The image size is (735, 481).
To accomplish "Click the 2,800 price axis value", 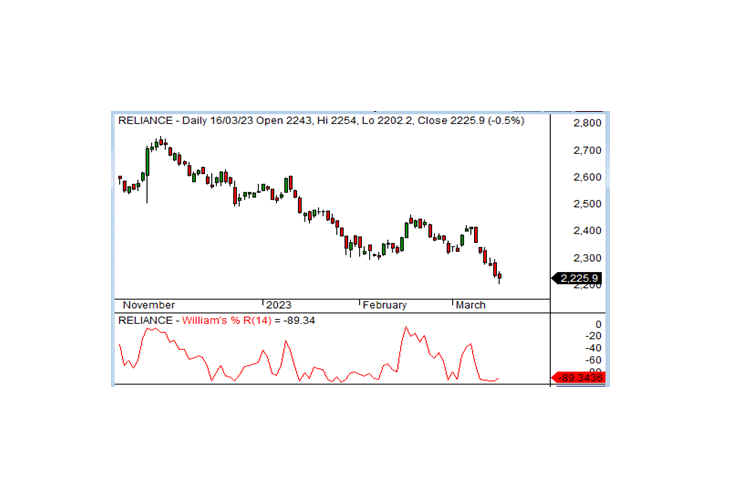I will [x=587, y=123].
